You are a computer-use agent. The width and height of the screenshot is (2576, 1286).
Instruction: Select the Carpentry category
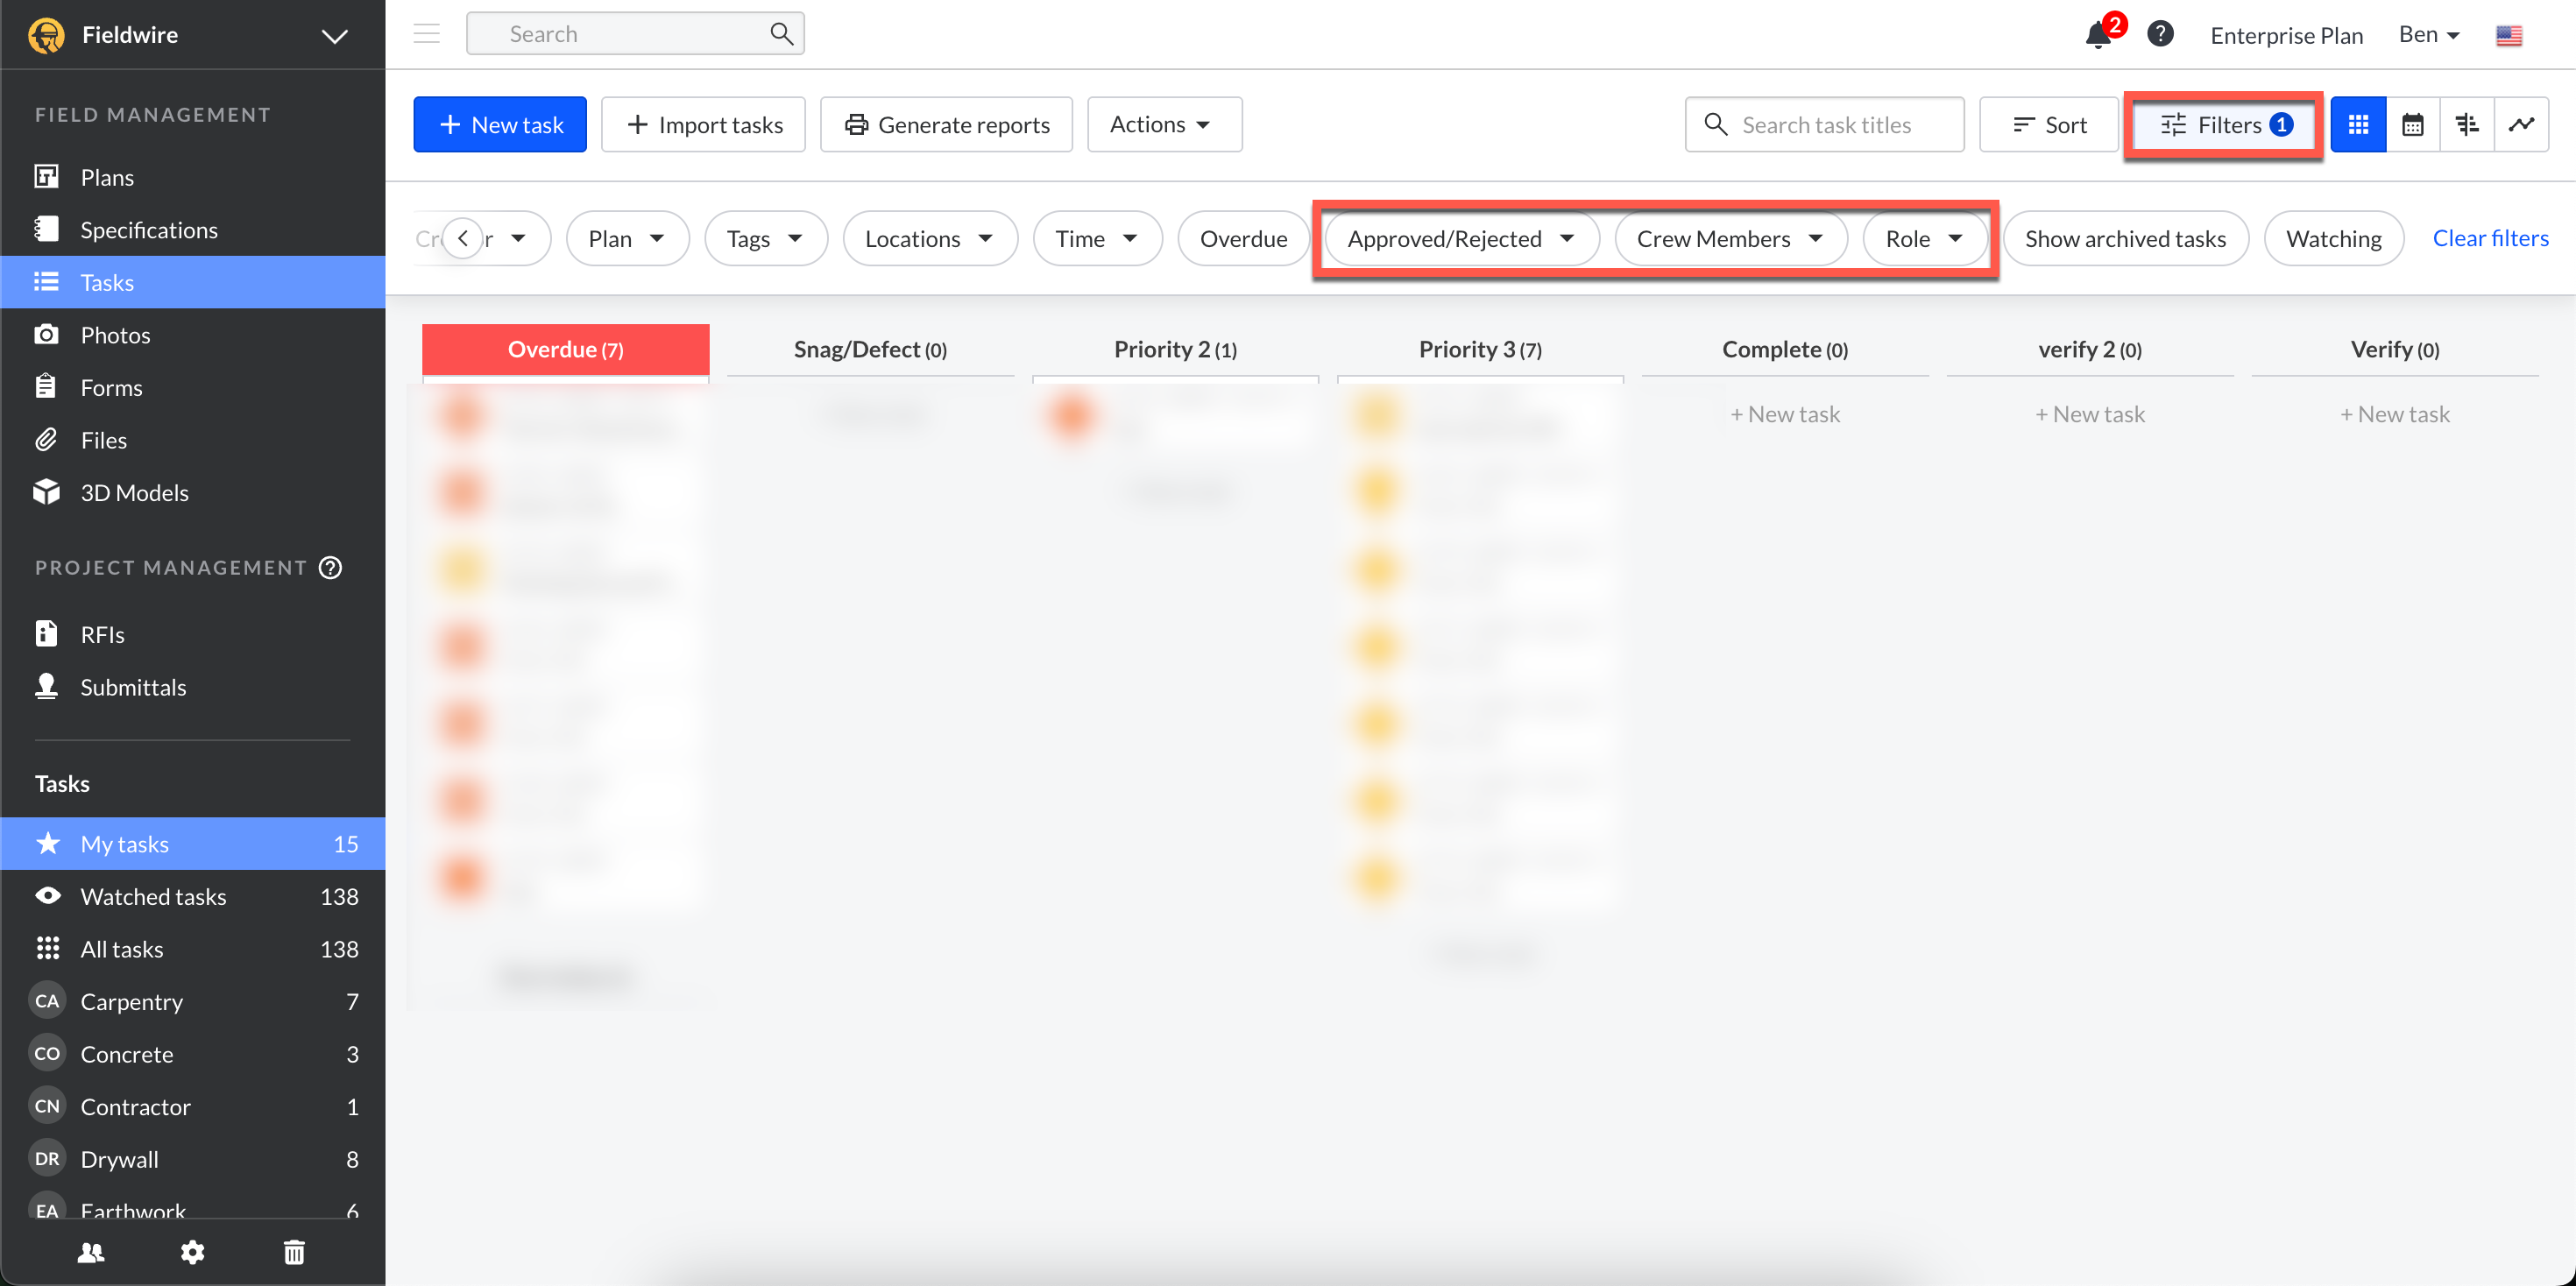coord(192,1002)
